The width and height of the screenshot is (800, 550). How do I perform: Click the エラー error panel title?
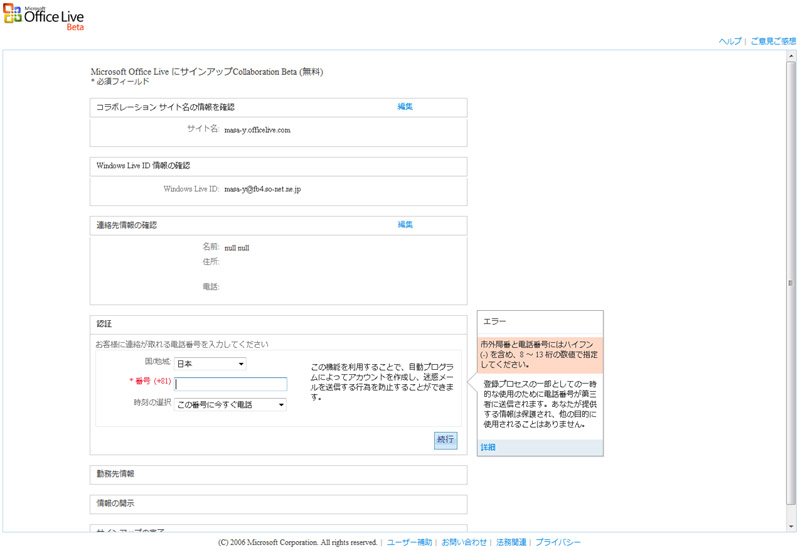coord(494,322)
